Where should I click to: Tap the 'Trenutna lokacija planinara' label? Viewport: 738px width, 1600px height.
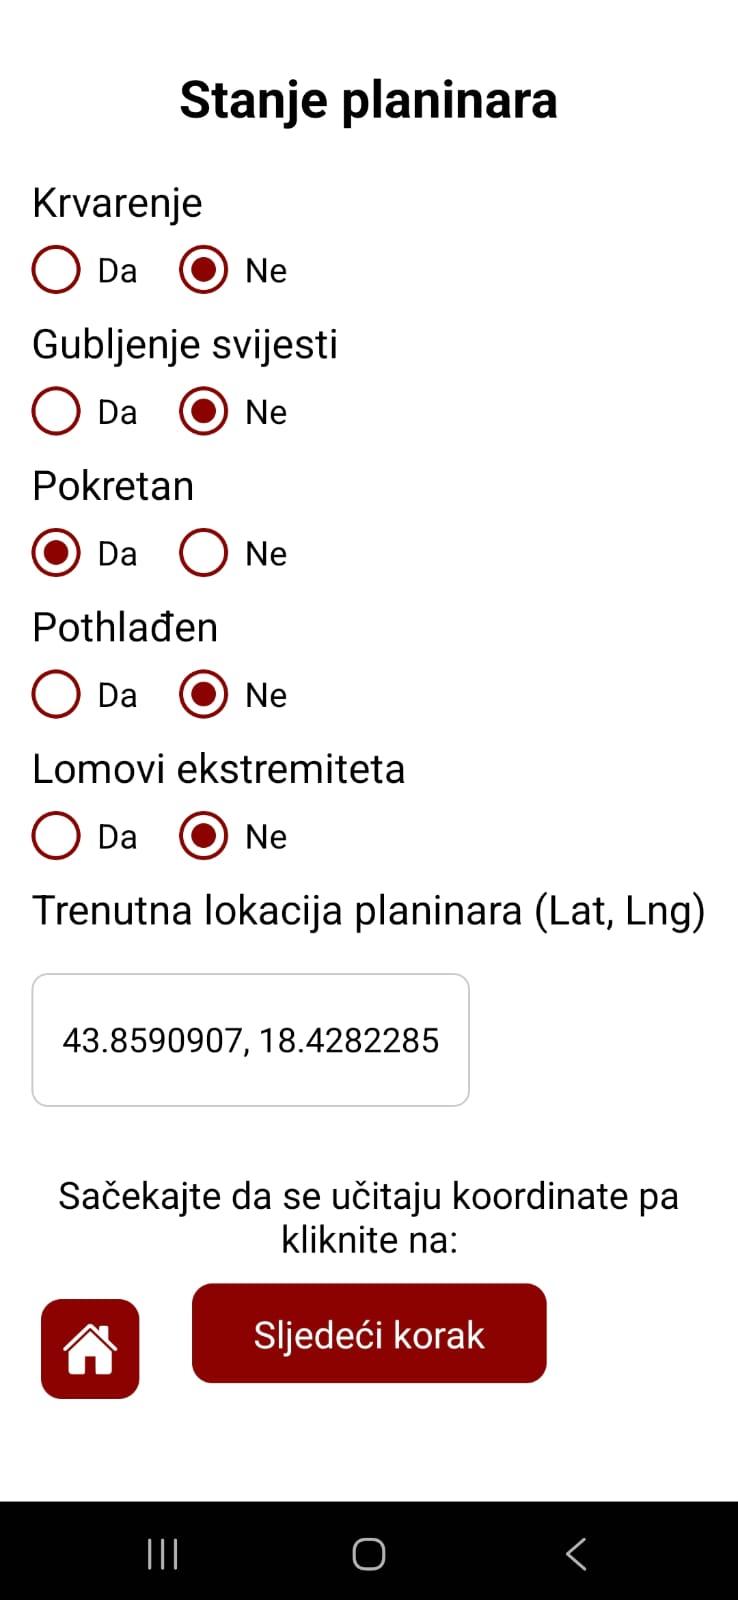click(x=369, y=910)
